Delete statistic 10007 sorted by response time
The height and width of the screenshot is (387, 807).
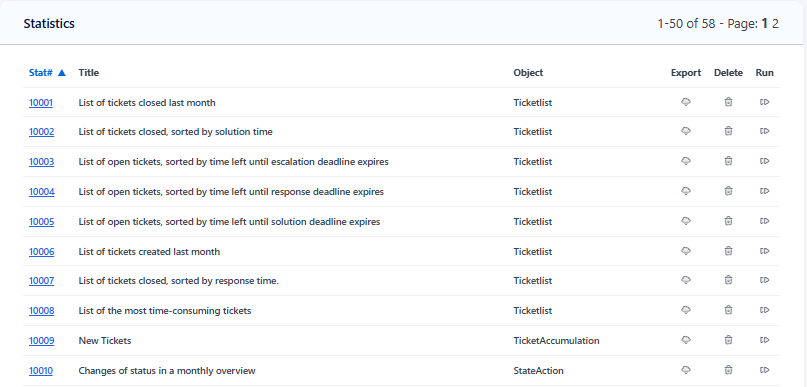pyautogui.click(x=728, y=280)
